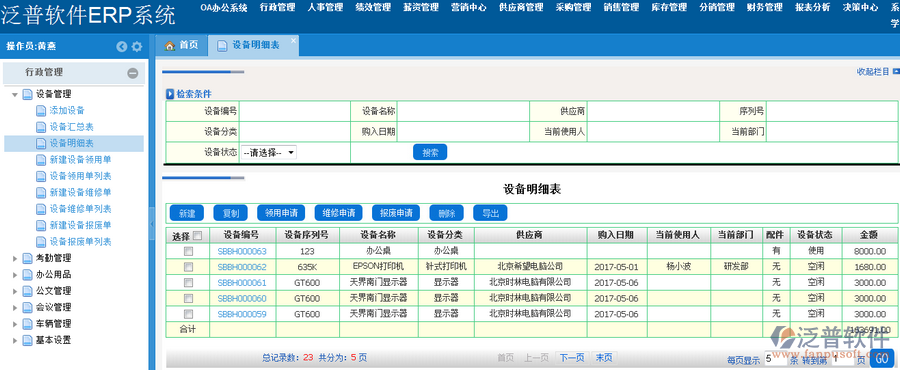Open 库存管理 in the top menu
This screenshot has width=900, height=370.
tap(669, 7)
